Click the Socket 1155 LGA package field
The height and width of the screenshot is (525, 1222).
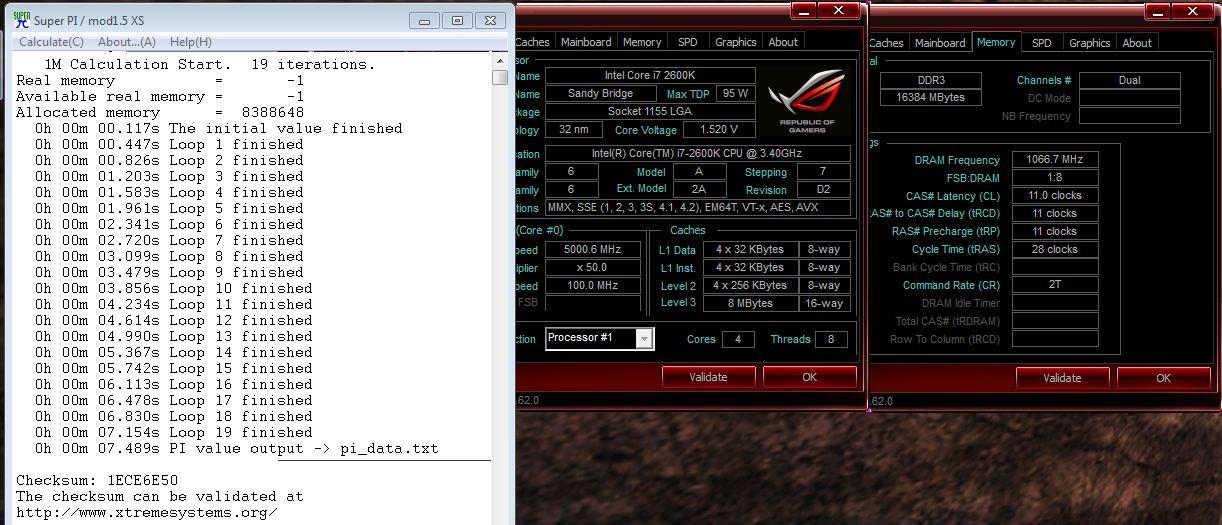[650, 111]
